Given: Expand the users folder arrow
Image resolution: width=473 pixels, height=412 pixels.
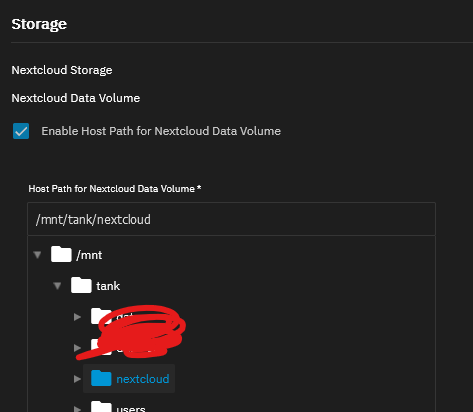Looking at the screenshot, I should pos(77,409).
